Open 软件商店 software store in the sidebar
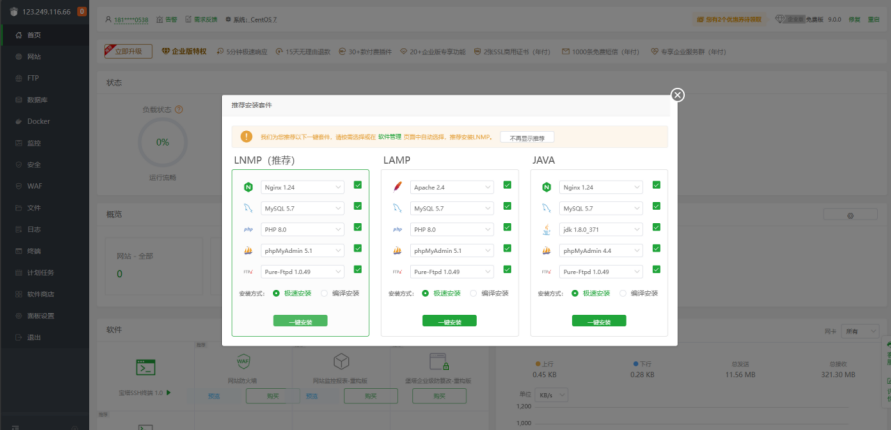Screen dimensions: 891x430 (44, 294)
